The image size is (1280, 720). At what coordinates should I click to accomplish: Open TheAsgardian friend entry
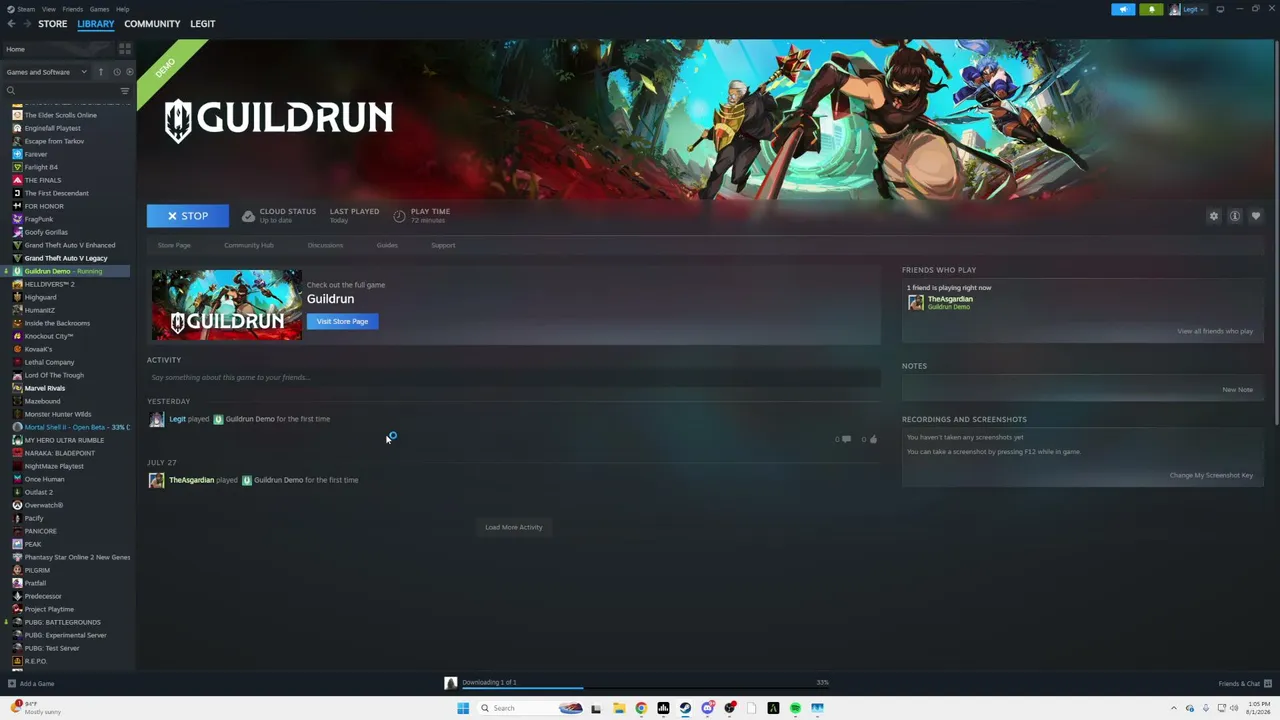click(x=940, y=302)
